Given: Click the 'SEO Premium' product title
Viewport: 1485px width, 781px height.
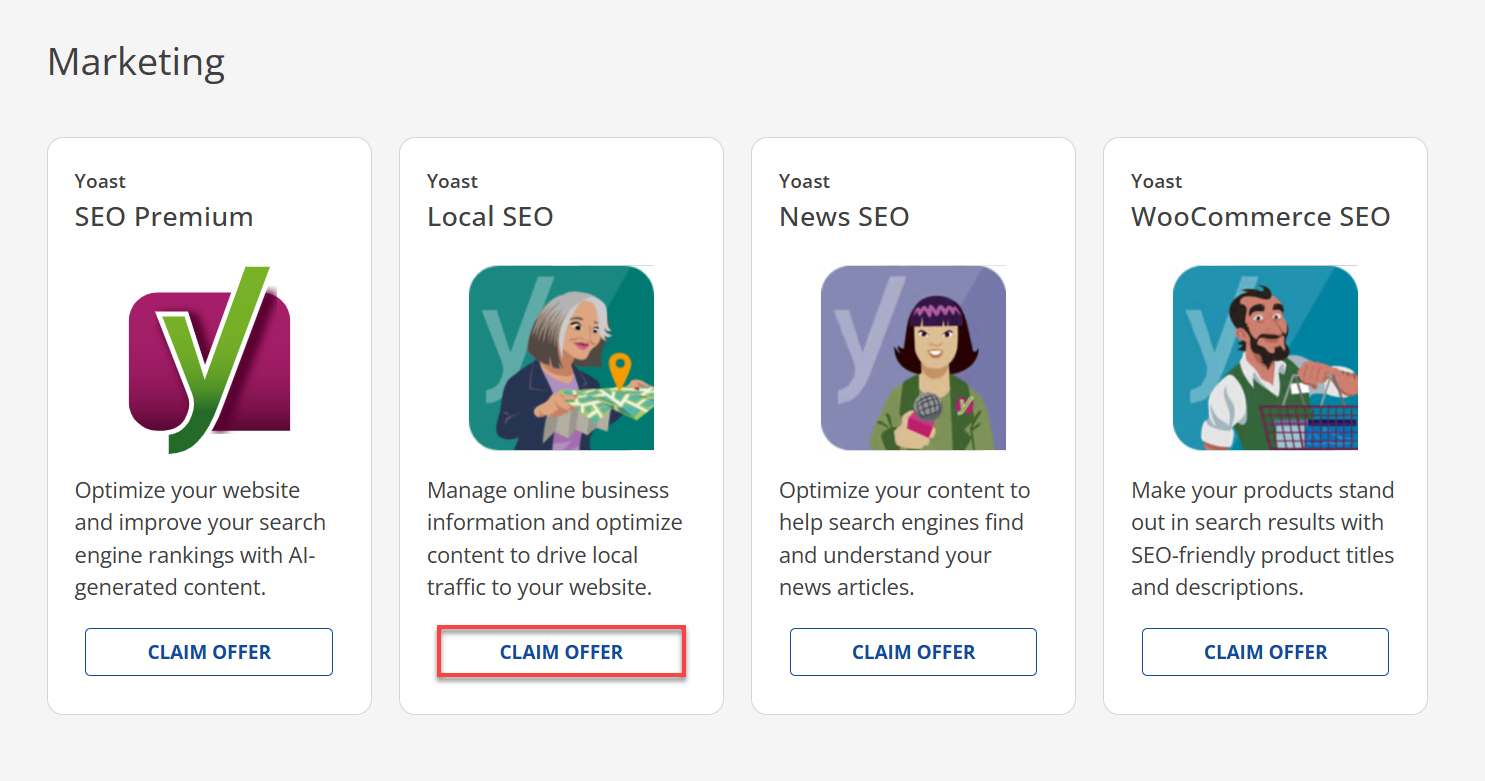Looking at the screenshot, I should (164, 217).
